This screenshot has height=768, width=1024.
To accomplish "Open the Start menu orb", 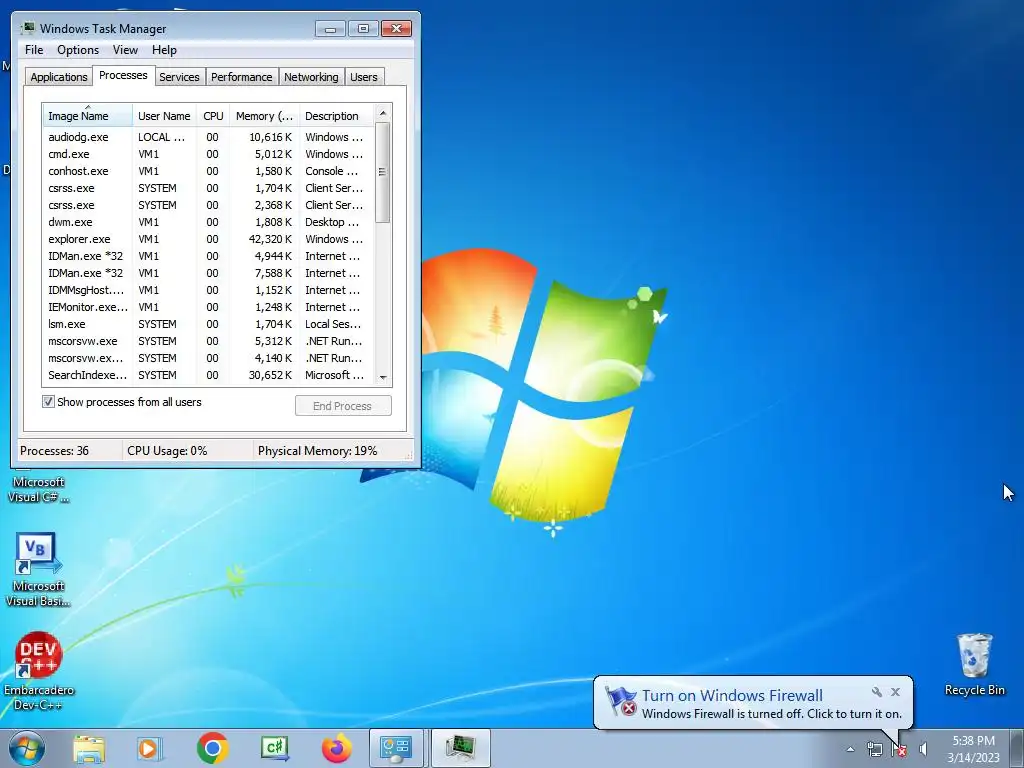I will [x=26, y=748].
